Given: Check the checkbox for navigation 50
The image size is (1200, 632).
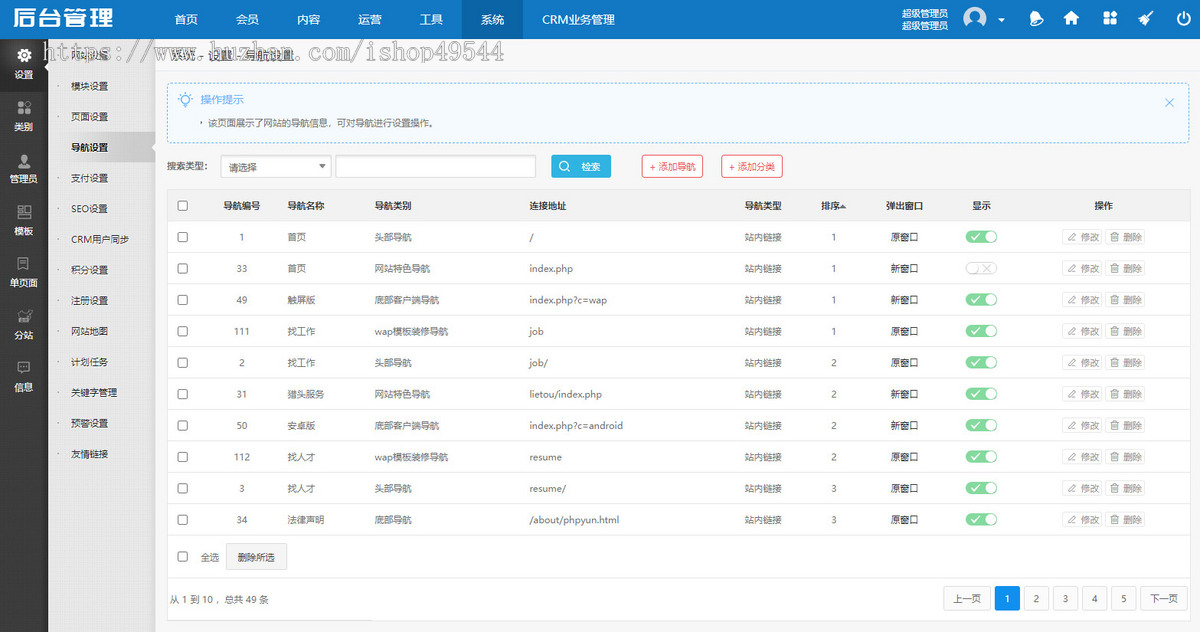Looking at the screenshot, I should pyautogui.click(x=182, y=425).
